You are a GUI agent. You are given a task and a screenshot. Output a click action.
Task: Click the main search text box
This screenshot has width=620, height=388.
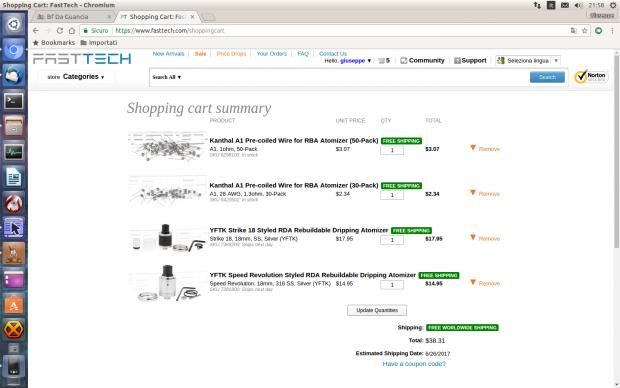[x=355, y=77]
